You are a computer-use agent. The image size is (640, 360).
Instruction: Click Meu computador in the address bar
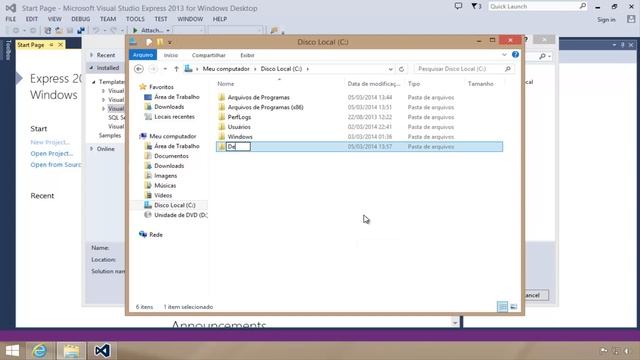(x=226, y=69)
